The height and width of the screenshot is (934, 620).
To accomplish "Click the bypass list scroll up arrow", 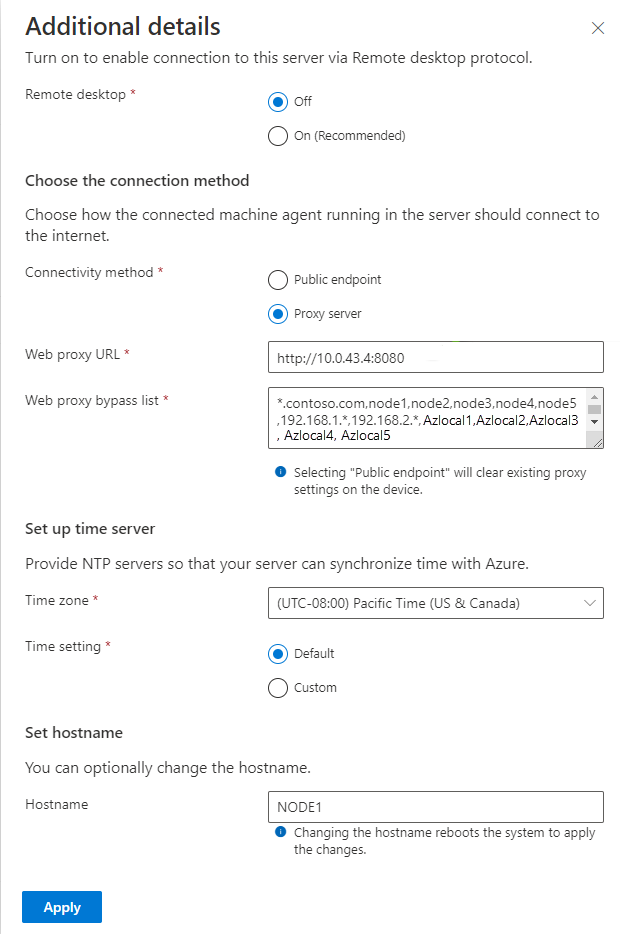I will 594,396.
